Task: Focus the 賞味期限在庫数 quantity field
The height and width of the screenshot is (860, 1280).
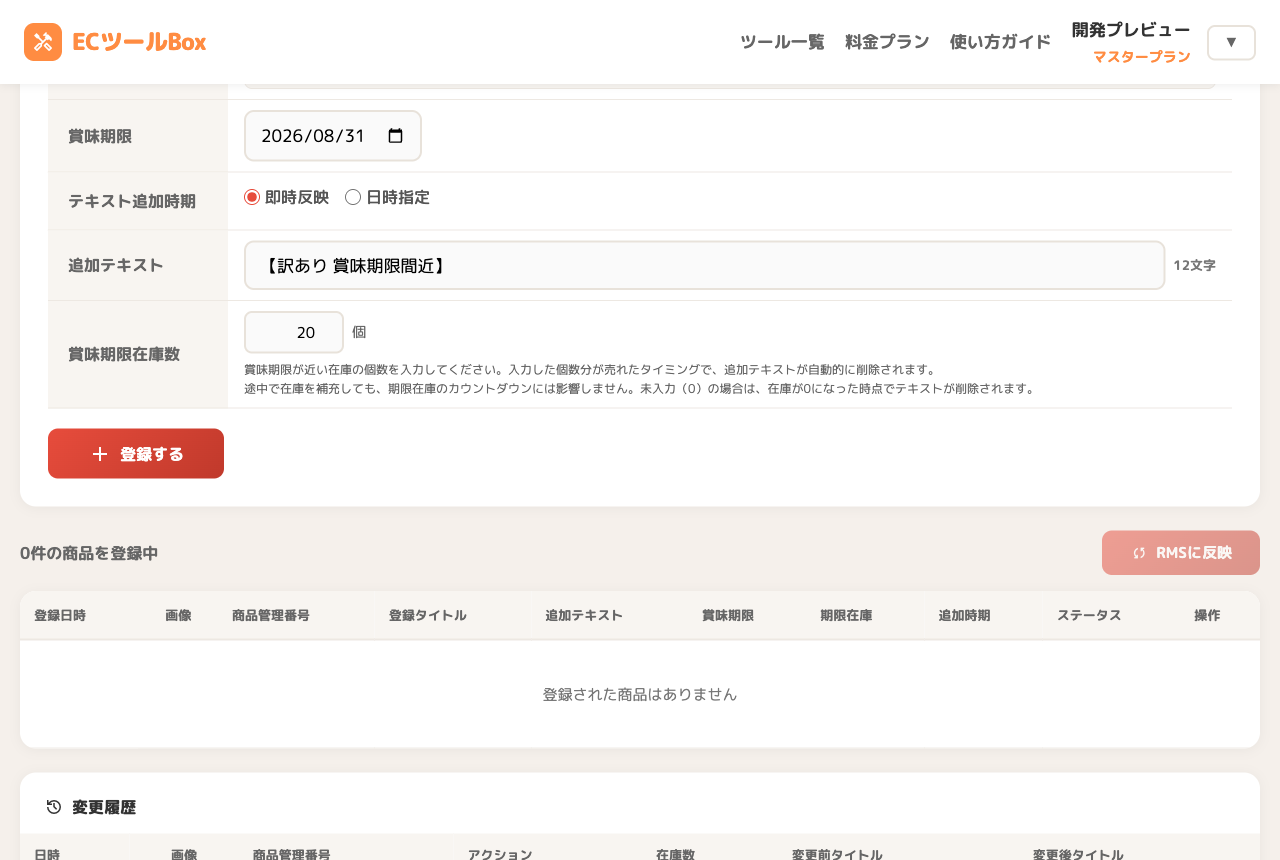Action: 294,332
